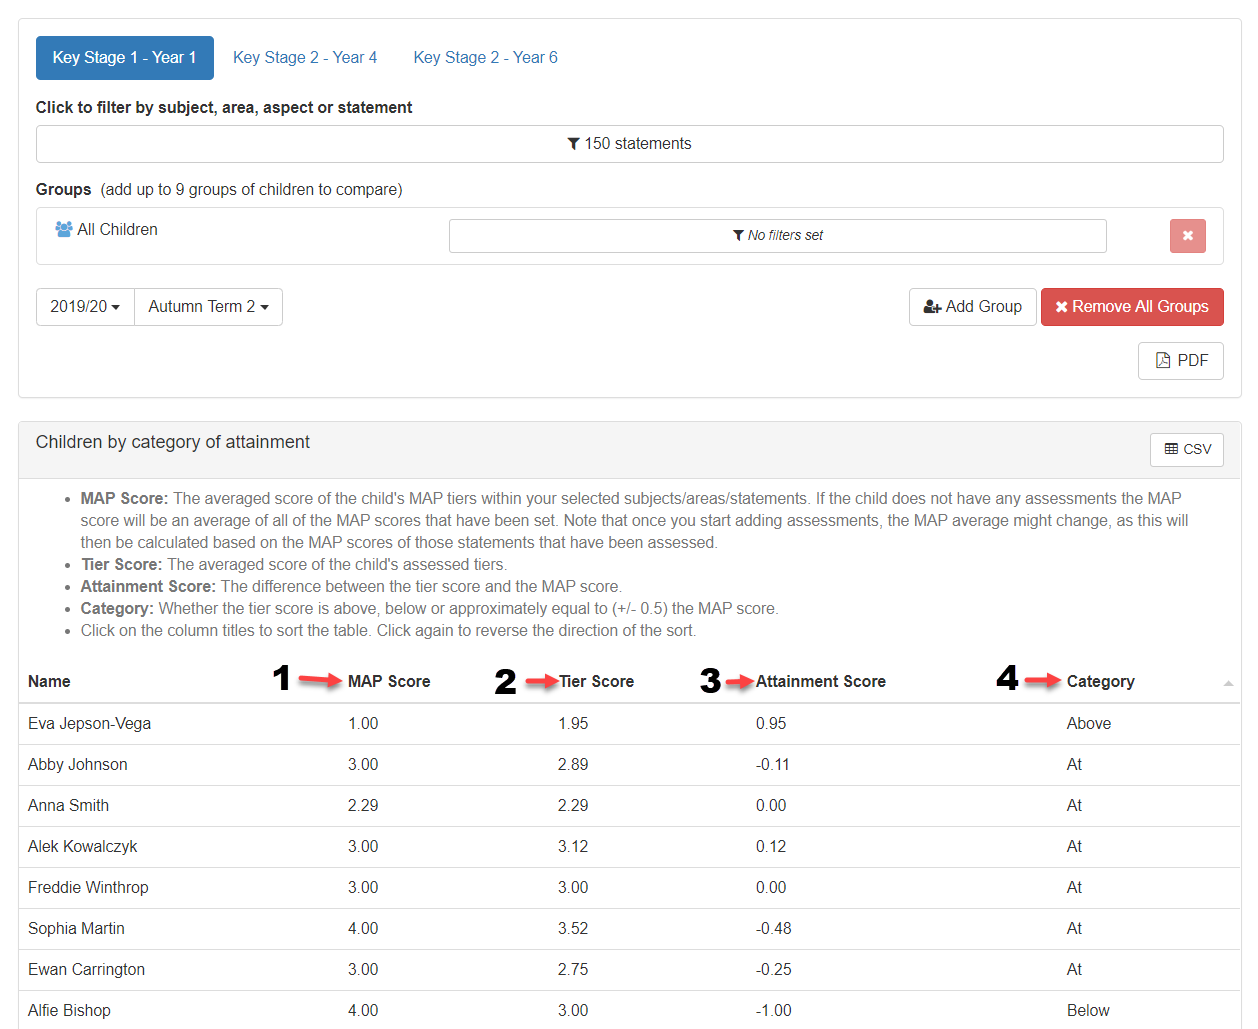This screenshot has height=1029, width=1258.
Task: Click Alfie Bishop's attainment score -1.00
Action: point(774,1011)
